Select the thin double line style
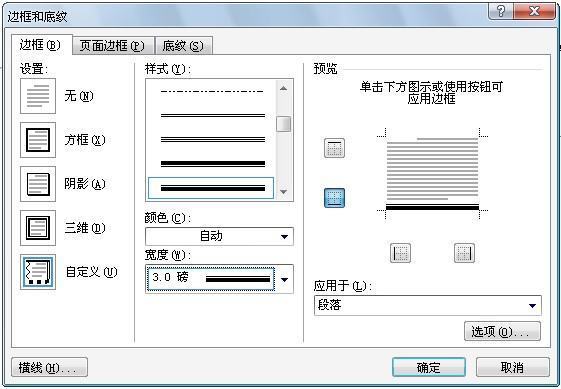This screenshot has height=389, width=561. pos(212,115)
